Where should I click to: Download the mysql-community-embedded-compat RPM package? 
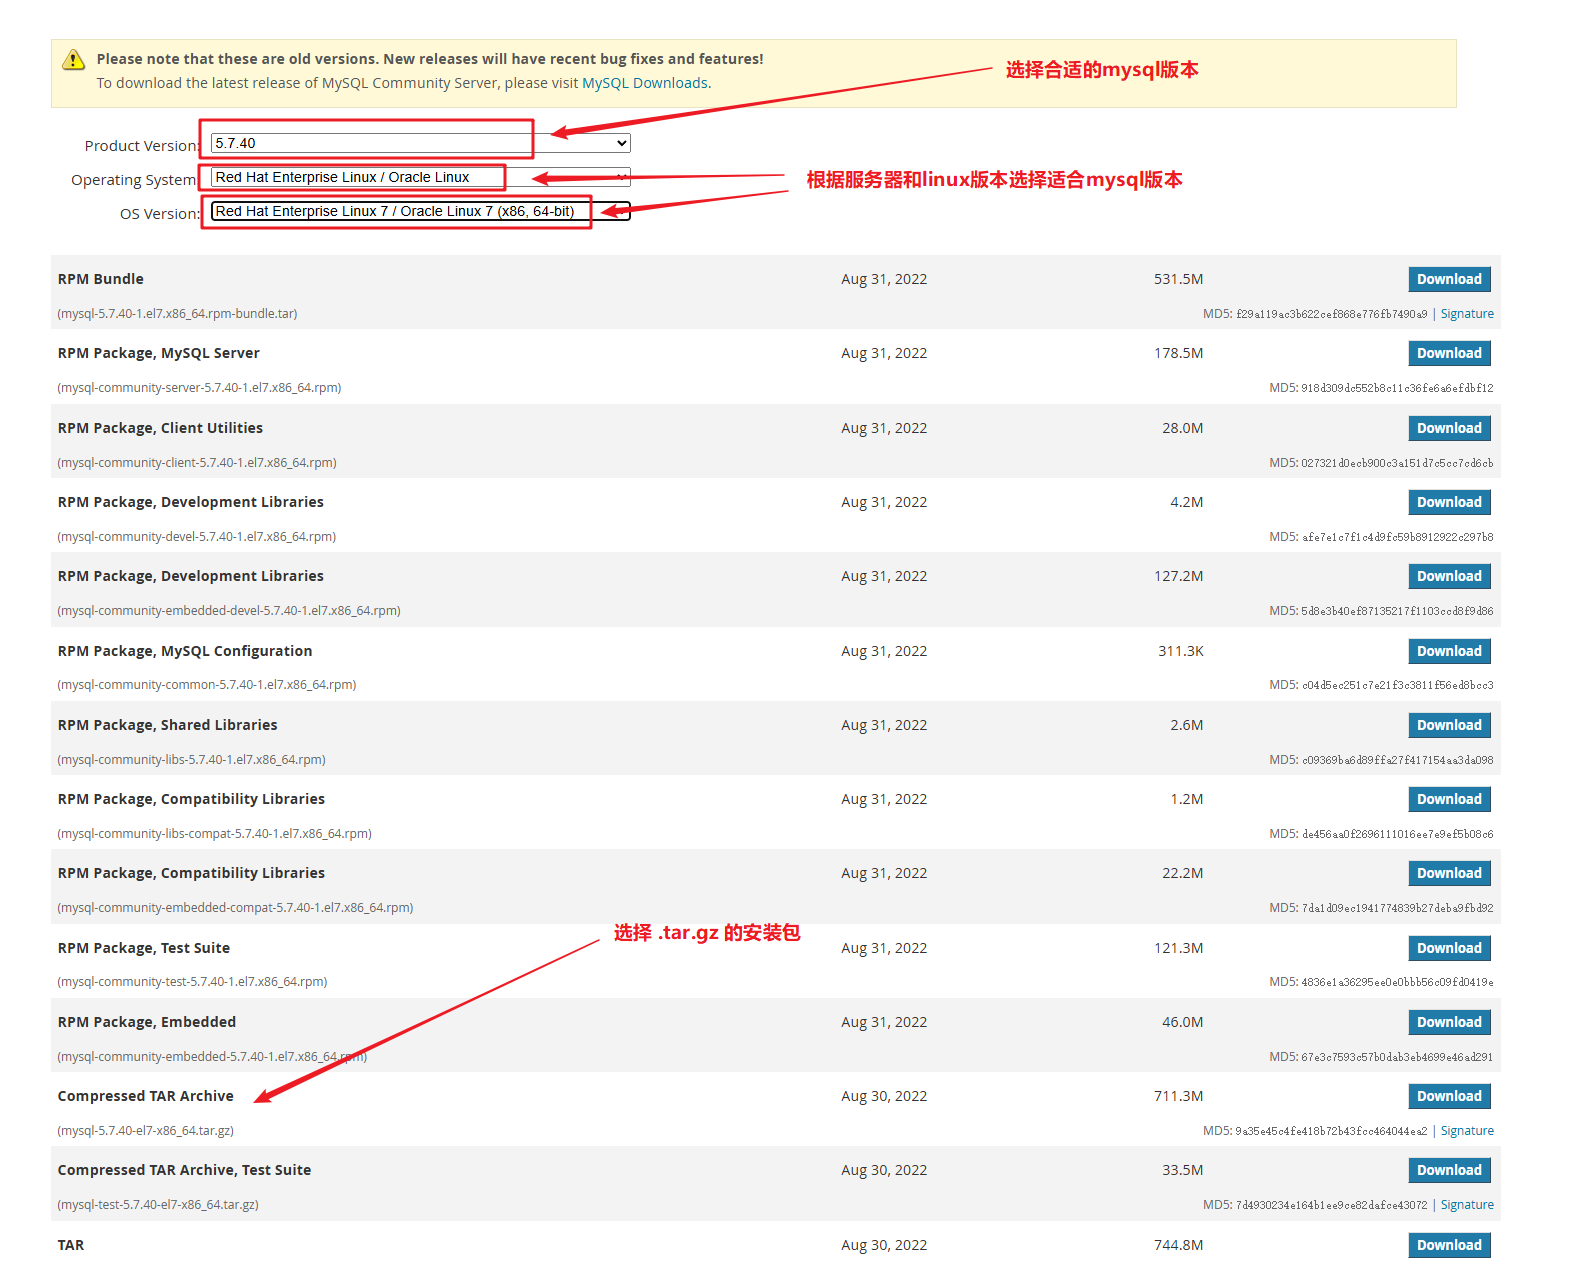pyautogui.click(x=1449, y=873)
